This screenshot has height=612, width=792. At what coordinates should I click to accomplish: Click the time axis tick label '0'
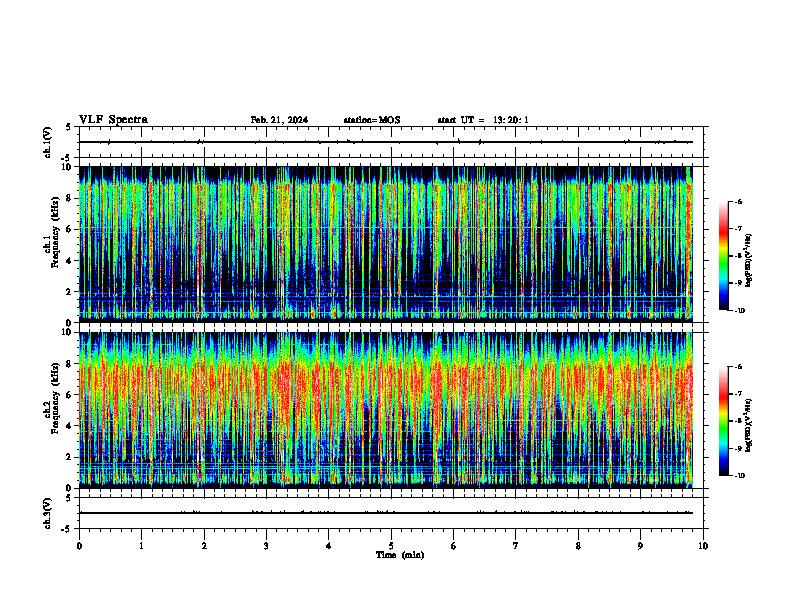79,546
